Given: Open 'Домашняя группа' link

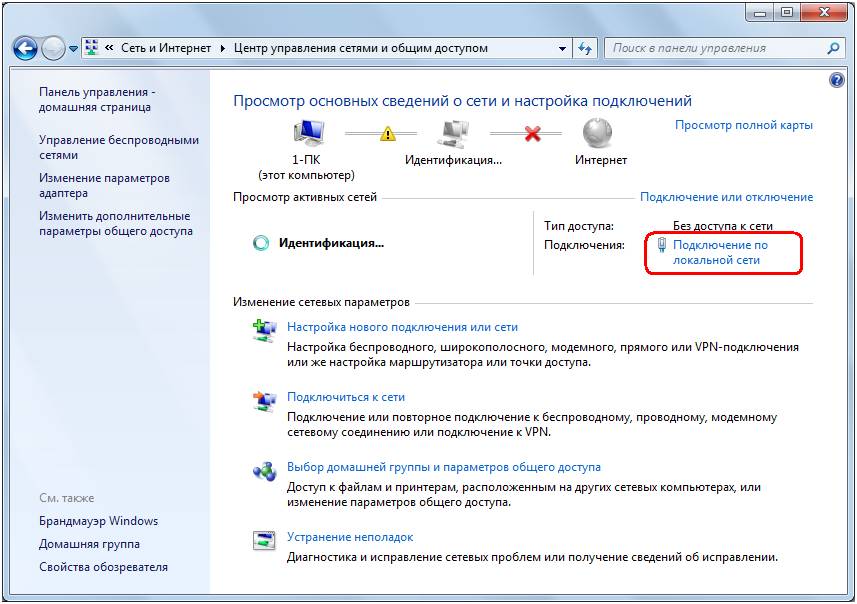Looking at the screenshot, I should 90,544.
